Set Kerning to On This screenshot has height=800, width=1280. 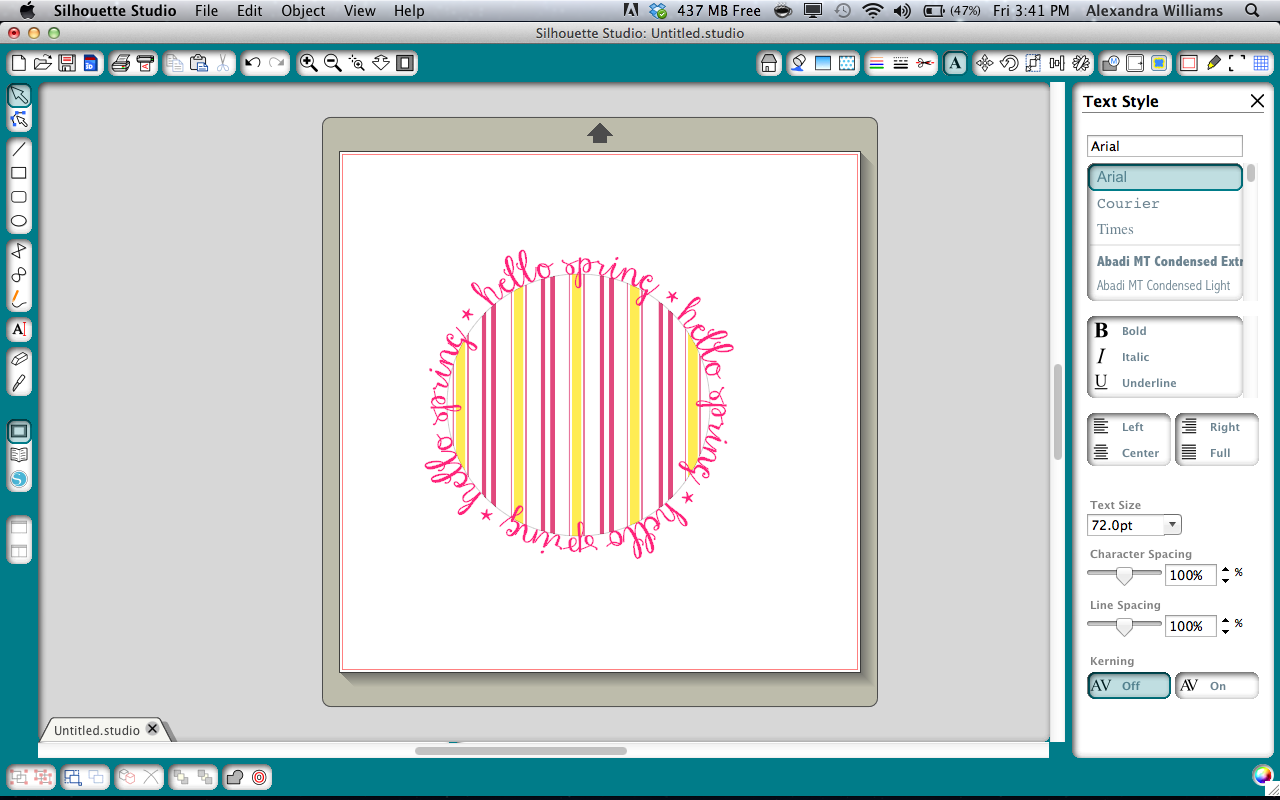point(1216,686)
